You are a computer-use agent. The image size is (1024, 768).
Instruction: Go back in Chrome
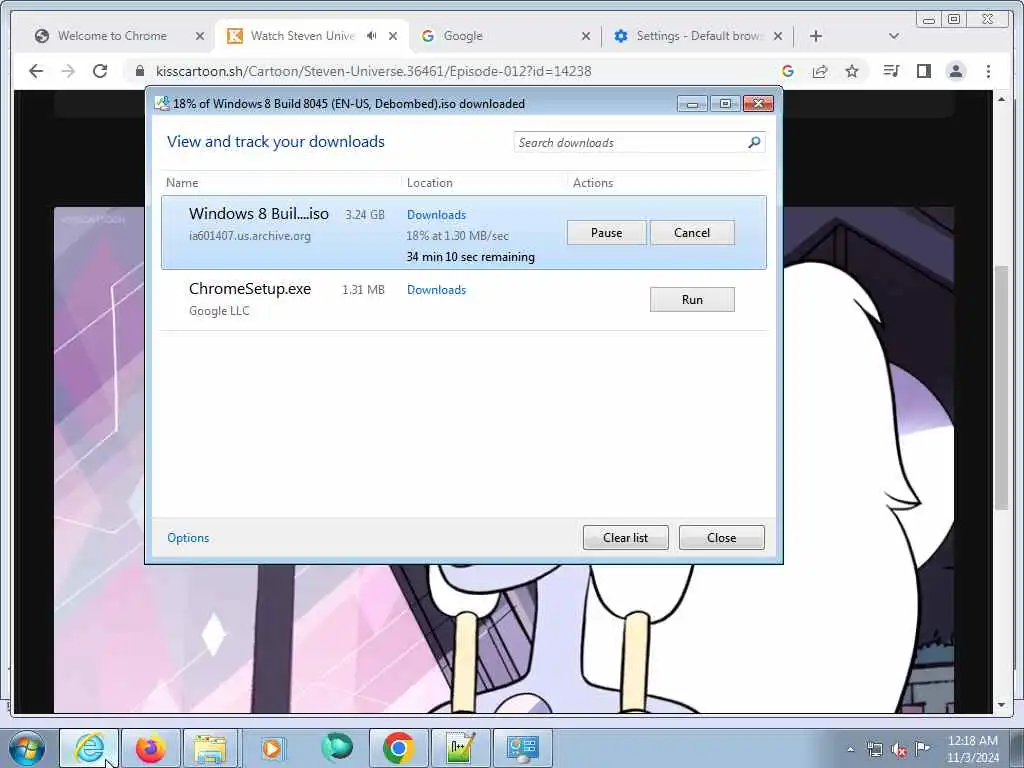click(x=36, y=71)
